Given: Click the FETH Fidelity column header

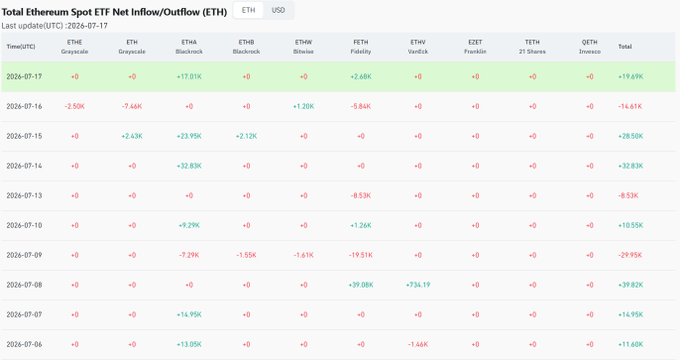Looking at the screenshot, I should point(361,47).
